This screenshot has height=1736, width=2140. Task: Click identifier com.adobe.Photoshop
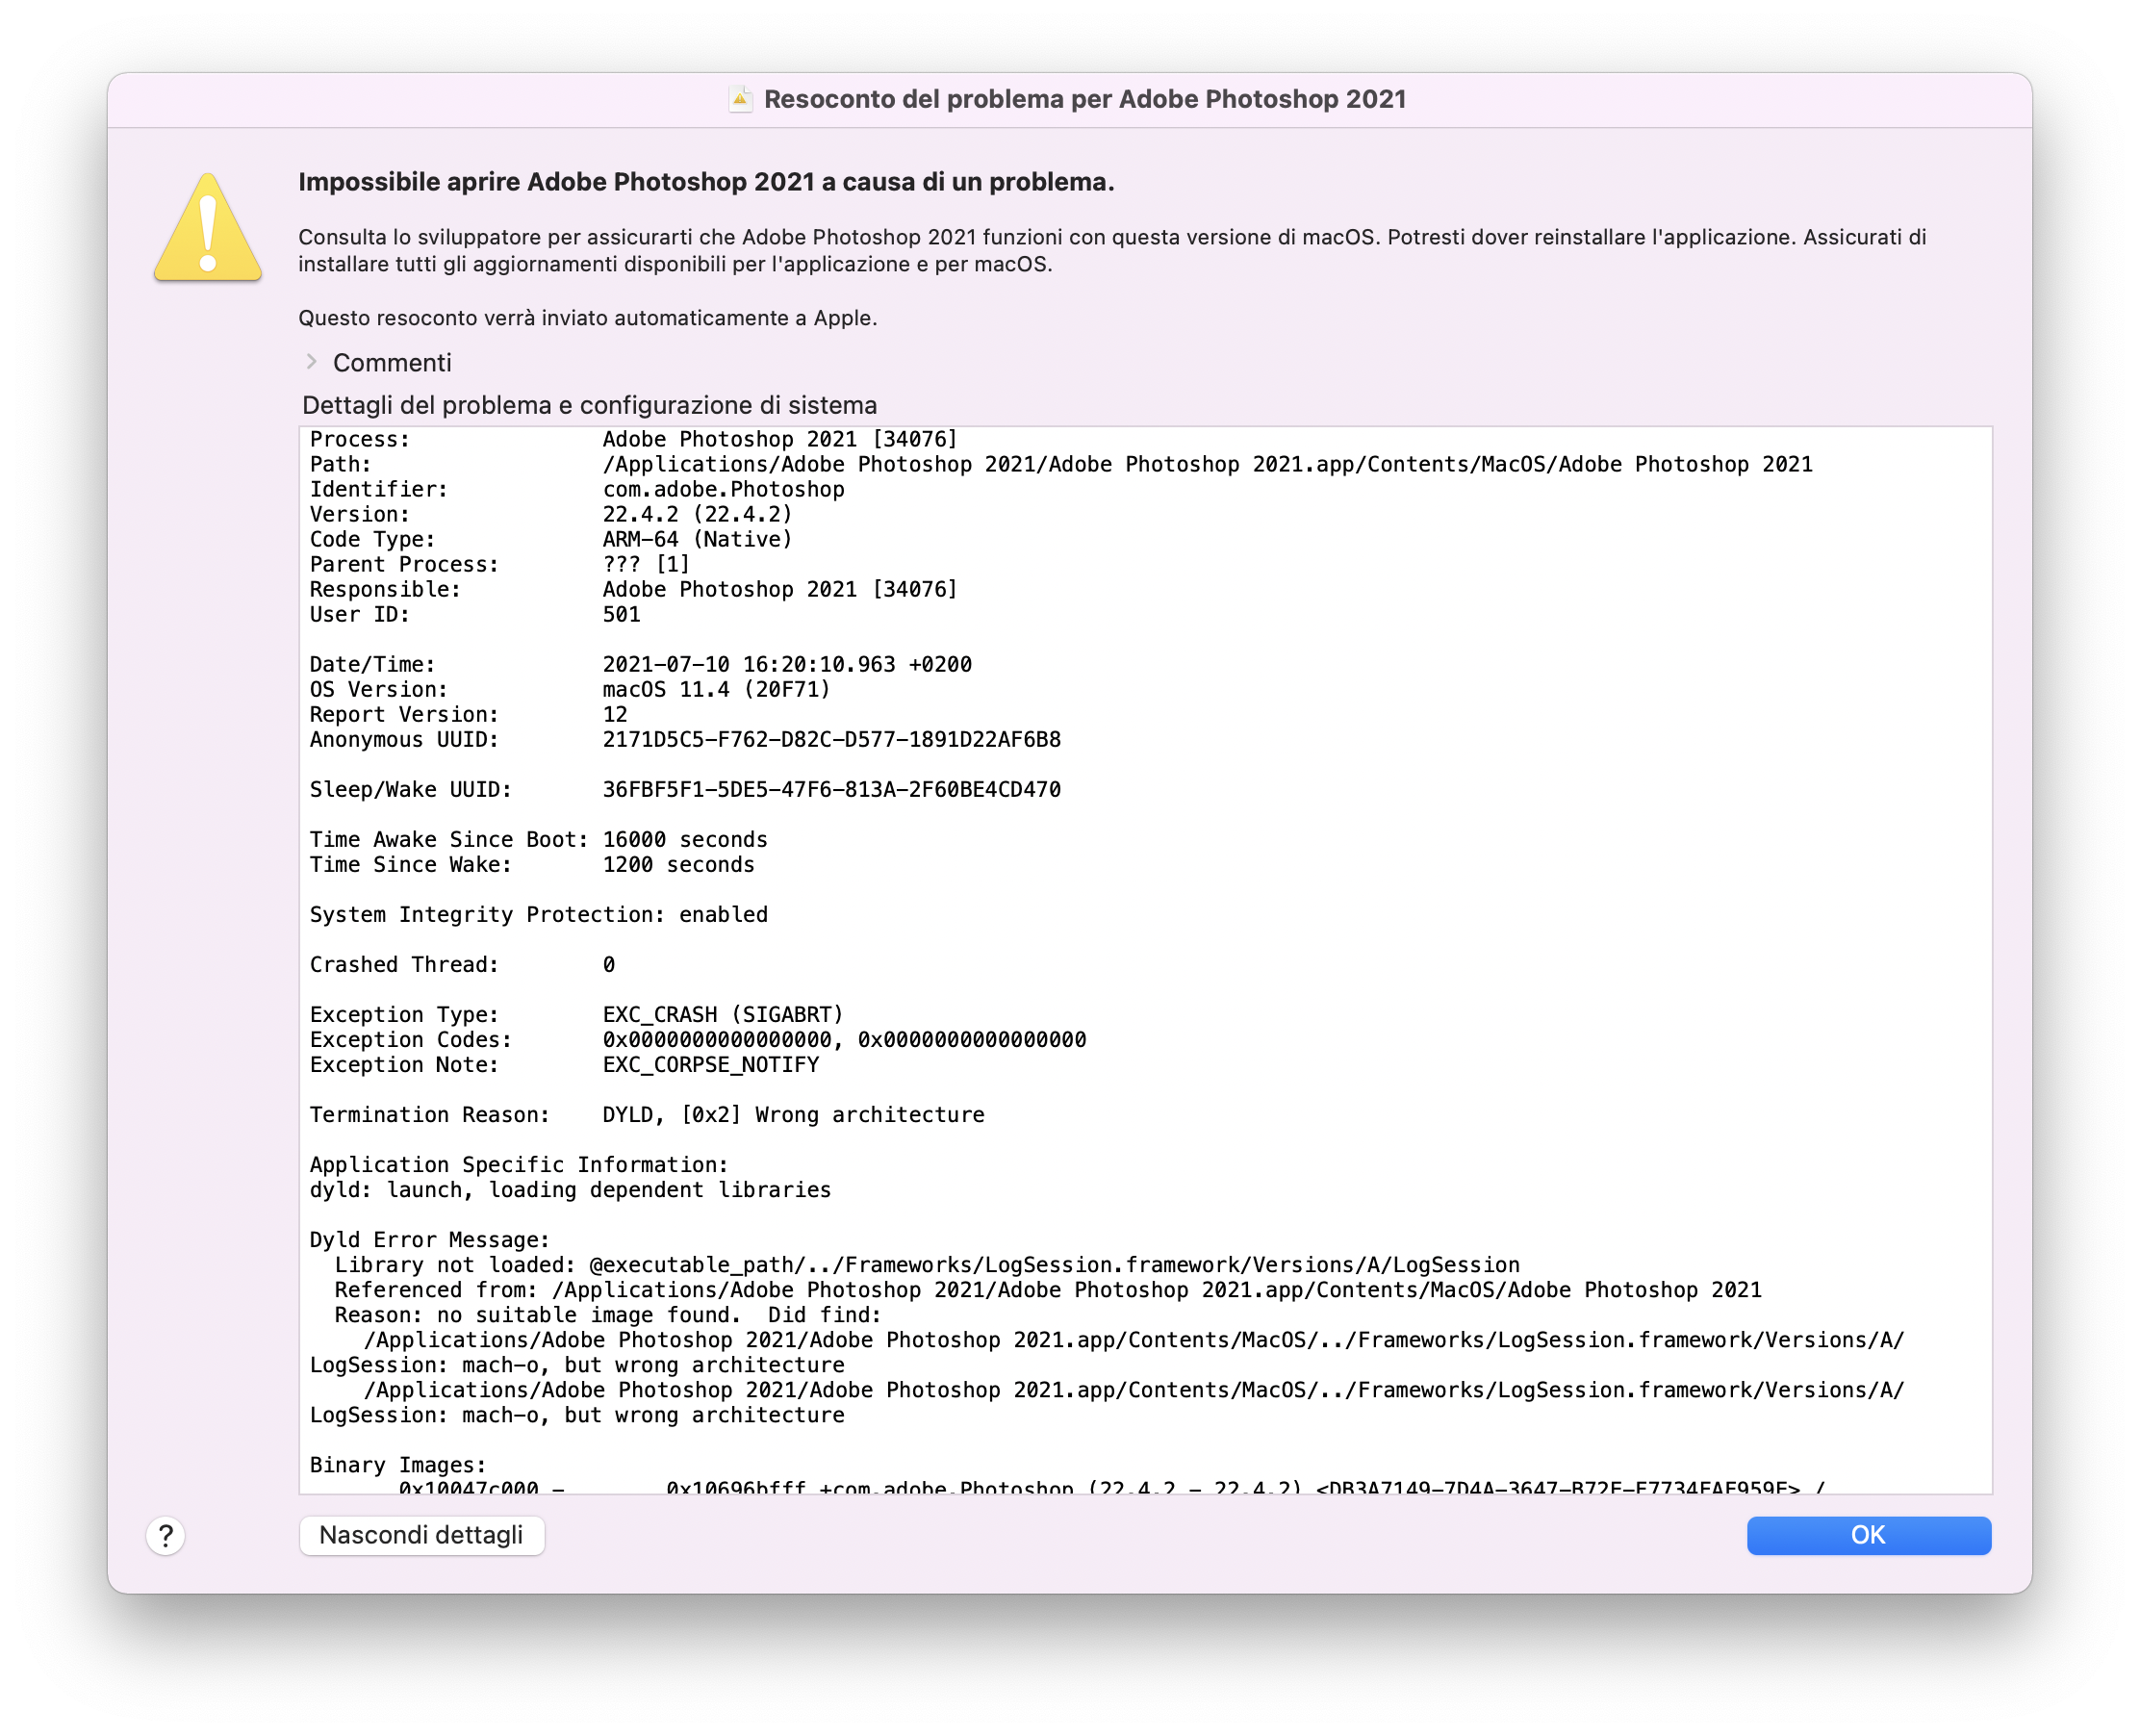pos(723,489)
